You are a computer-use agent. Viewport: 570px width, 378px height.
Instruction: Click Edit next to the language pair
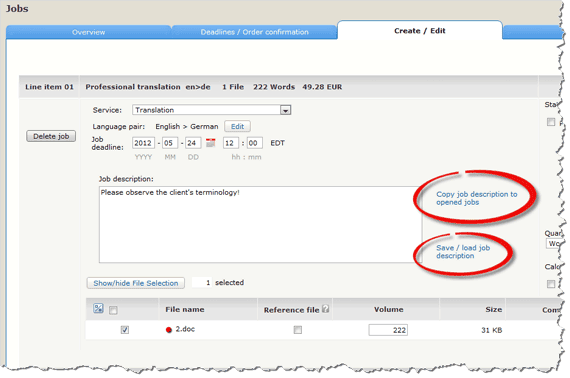(237, 126)
